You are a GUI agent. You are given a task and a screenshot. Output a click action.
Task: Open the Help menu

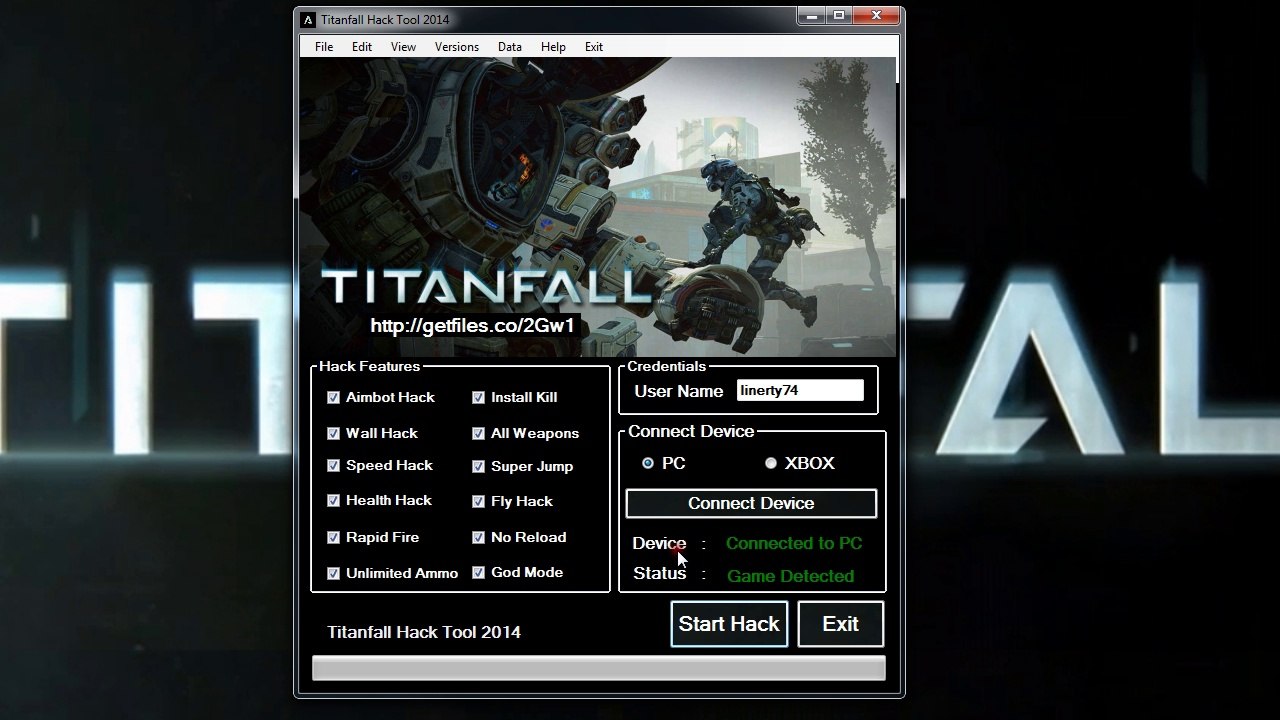pyautogui.click(x=553, y=47)
